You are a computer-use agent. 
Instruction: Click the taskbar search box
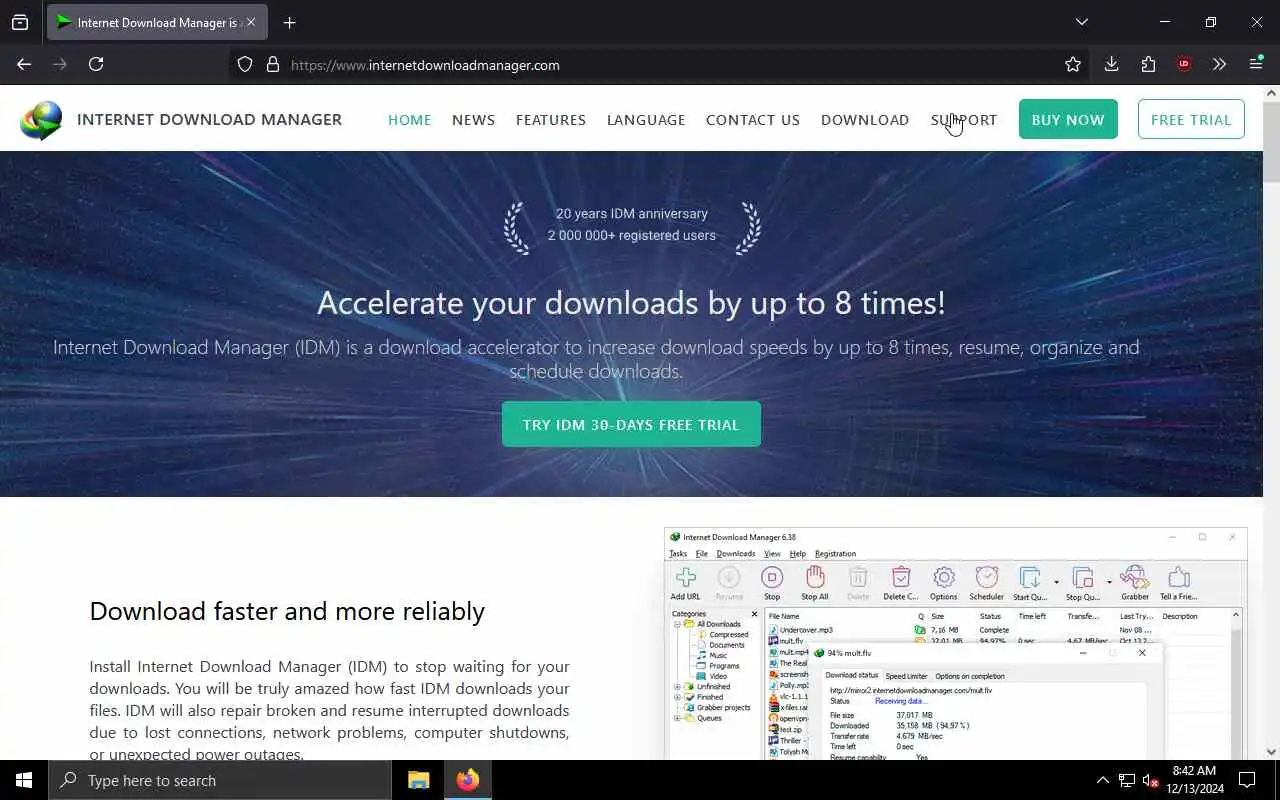coord(220,780)
